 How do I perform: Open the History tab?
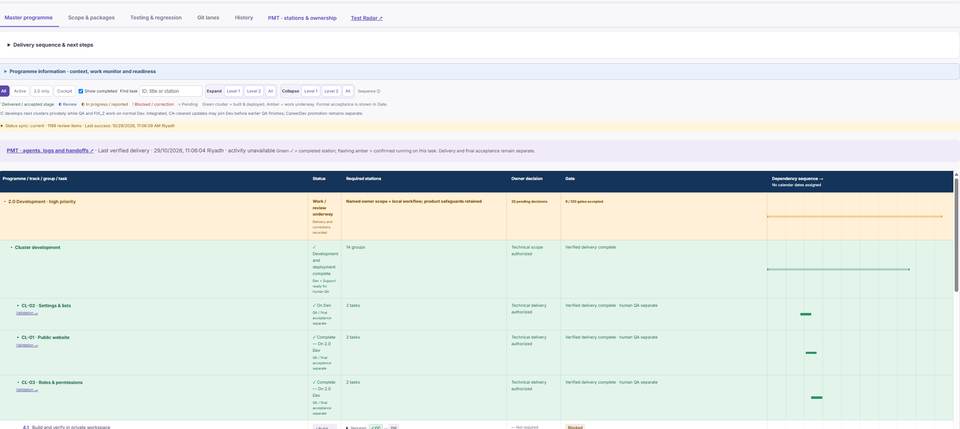point(244,18)
